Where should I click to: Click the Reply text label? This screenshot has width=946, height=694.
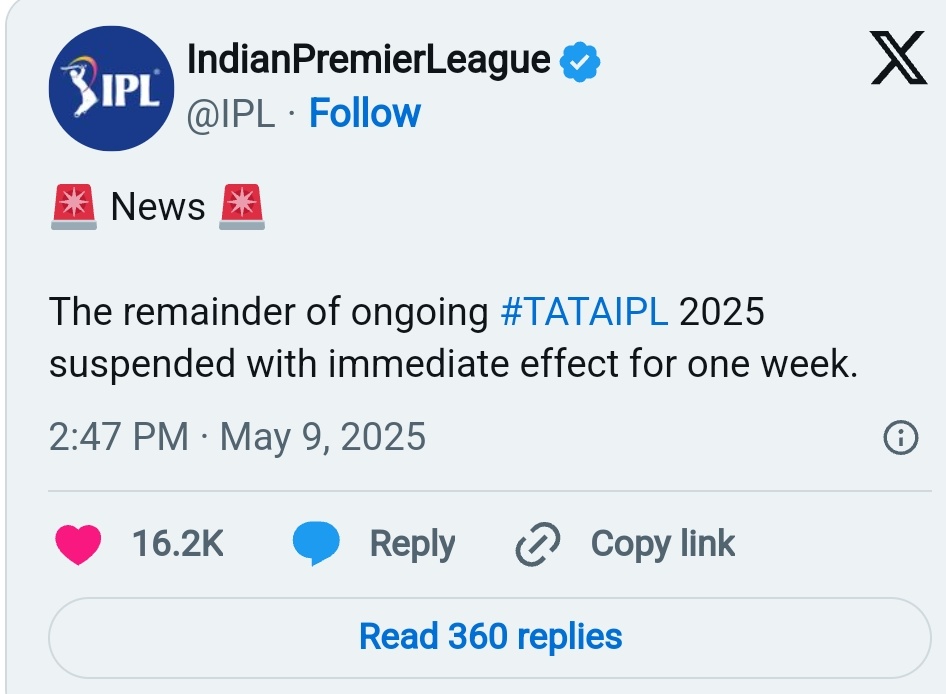click(413, 544)
